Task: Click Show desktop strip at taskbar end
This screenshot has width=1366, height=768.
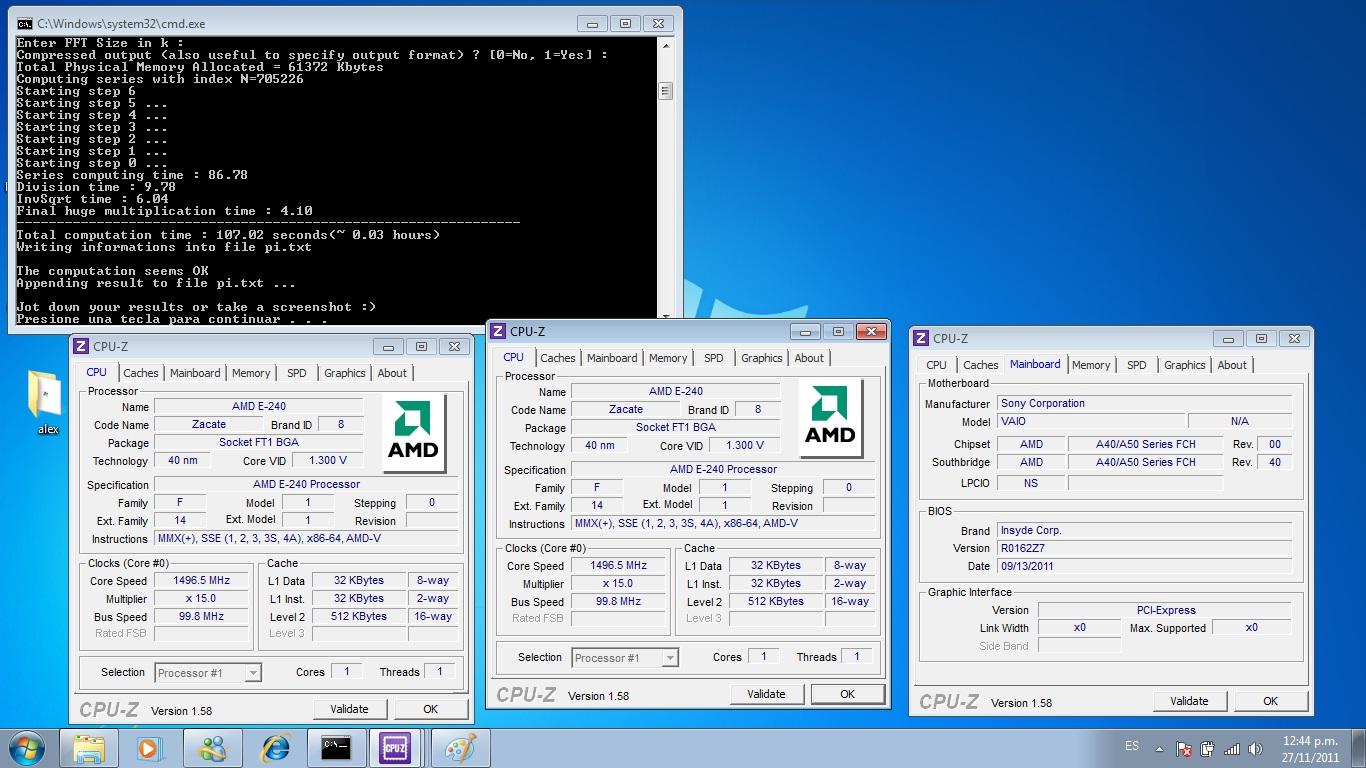Action: click(1358, 748)
